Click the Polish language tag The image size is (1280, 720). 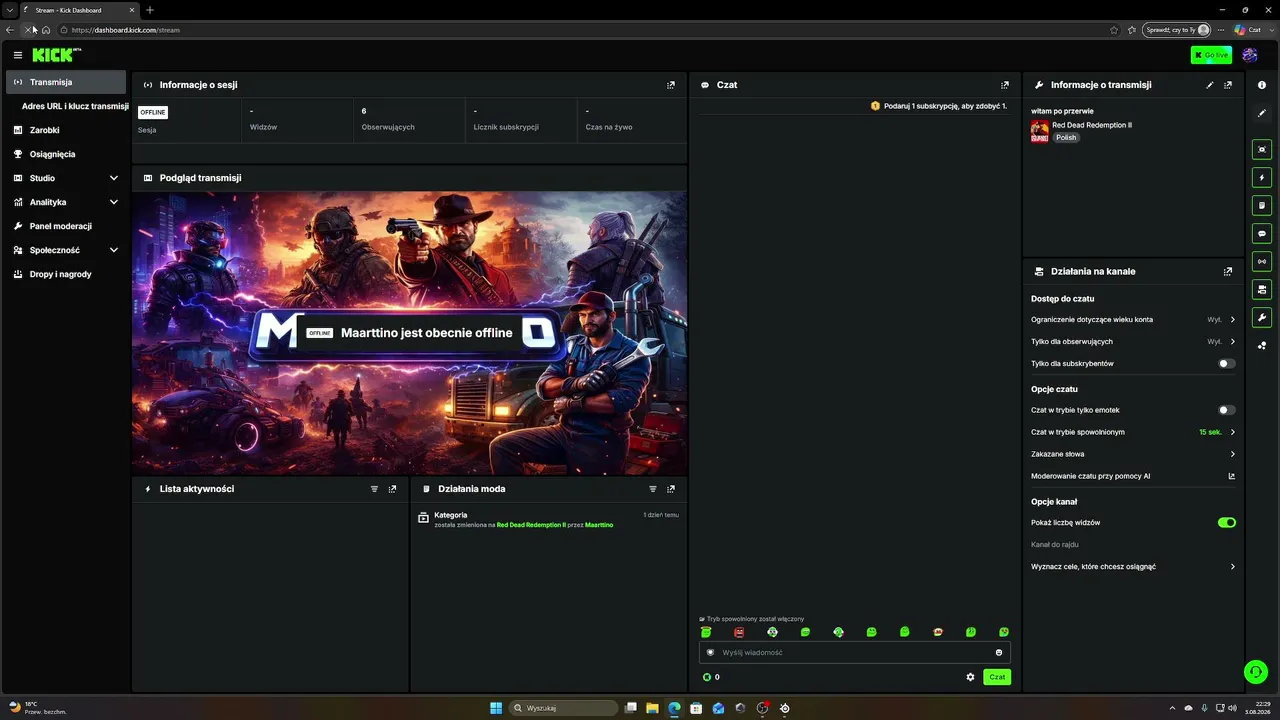point(1067,138)
